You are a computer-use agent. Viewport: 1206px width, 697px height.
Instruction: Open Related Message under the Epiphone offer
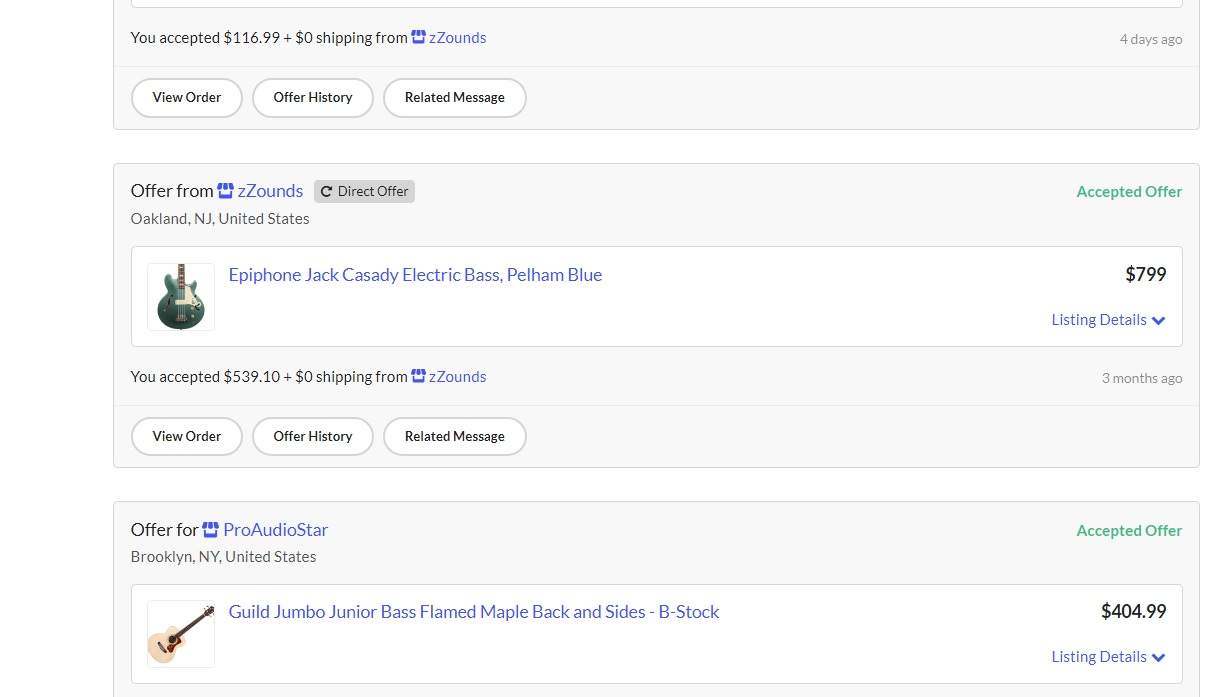[x=455, y=437]
